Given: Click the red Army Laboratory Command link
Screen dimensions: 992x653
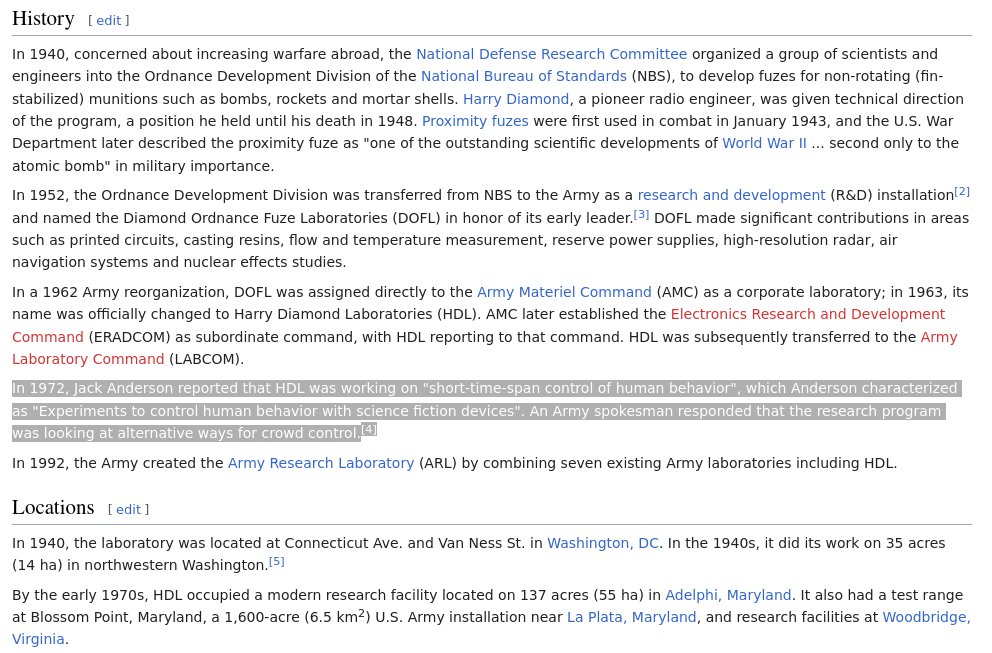Looking at the screenshot, I should (88, 359).
